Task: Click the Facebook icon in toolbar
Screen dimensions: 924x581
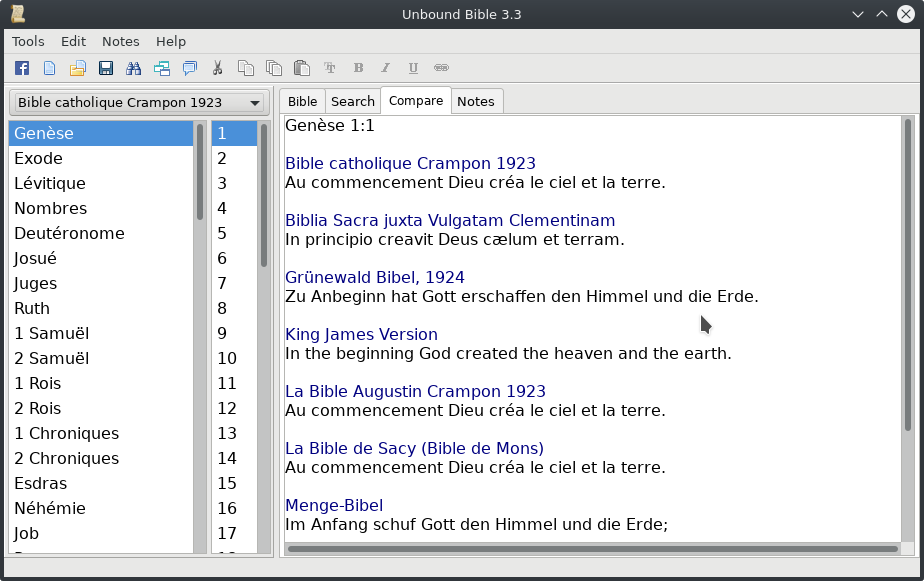Action: [x=21, y=68]
